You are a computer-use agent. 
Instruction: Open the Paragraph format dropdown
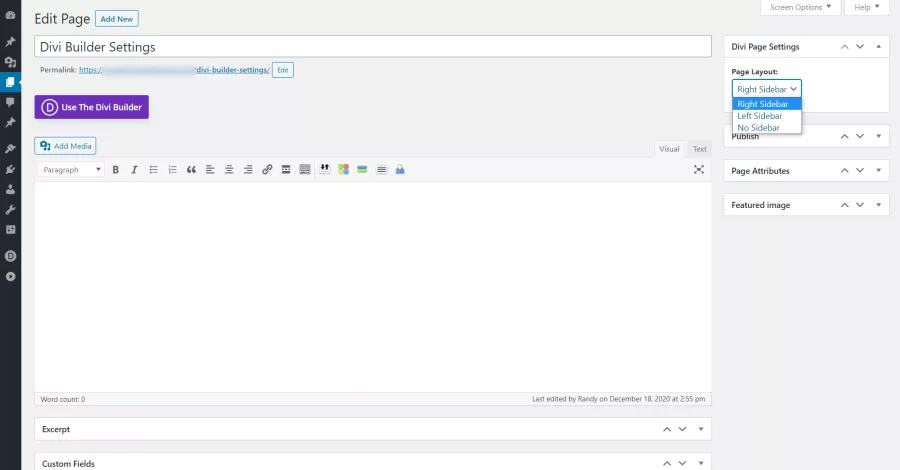pos(71,169)
